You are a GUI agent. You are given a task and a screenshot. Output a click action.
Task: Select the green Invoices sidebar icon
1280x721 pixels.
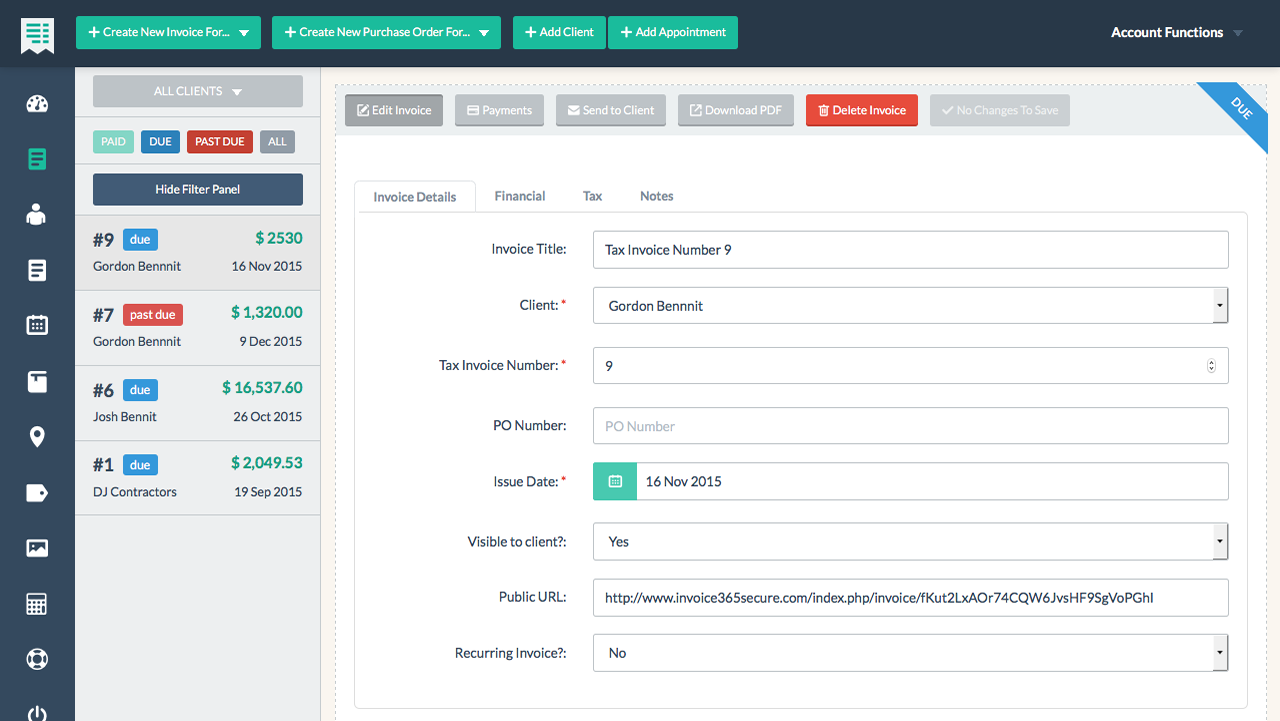pos(36,158)
